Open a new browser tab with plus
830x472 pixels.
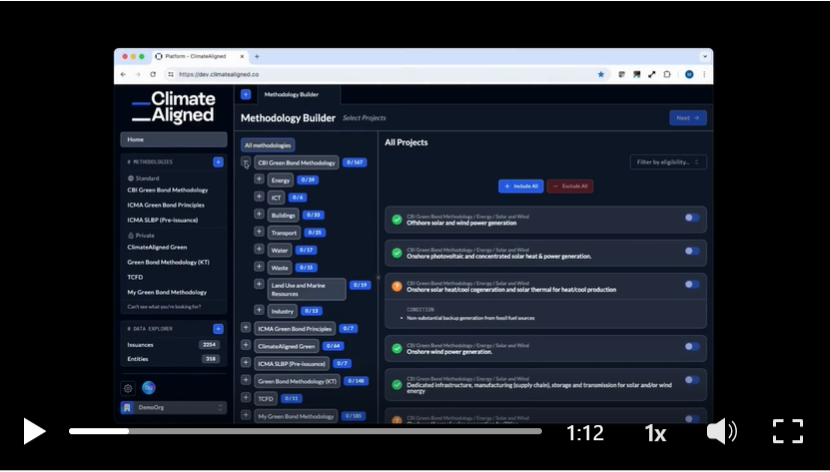pos(257,56)
